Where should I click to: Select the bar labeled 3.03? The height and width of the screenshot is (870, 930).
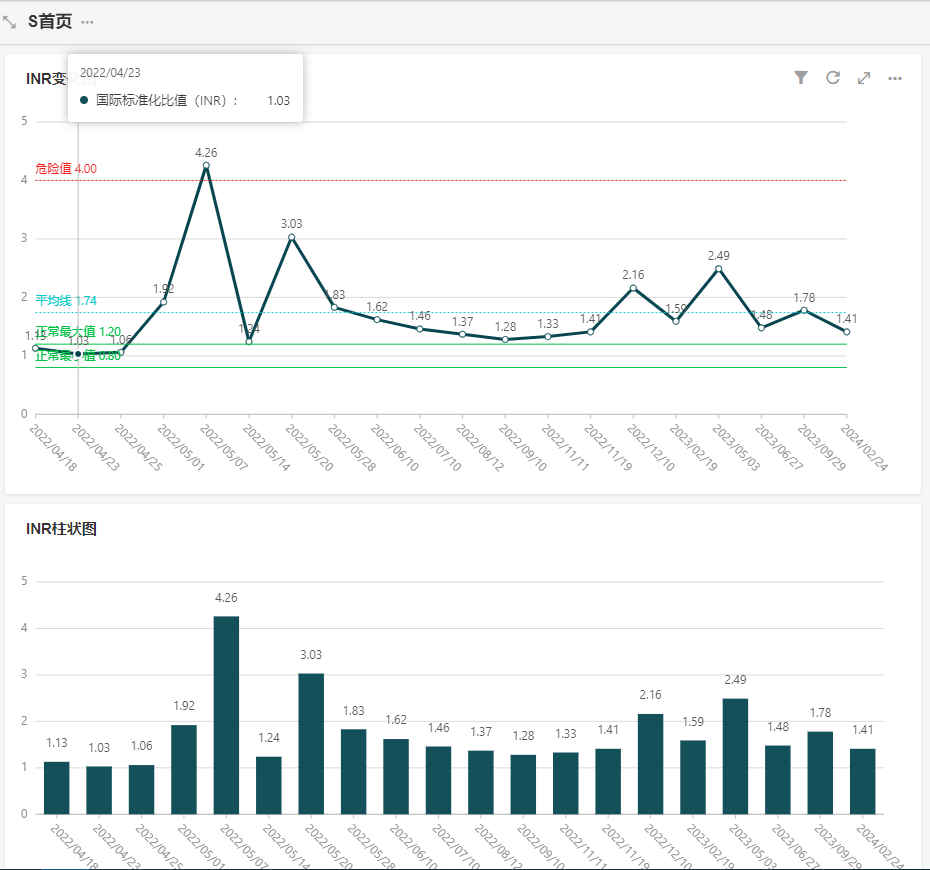(311, 743)
